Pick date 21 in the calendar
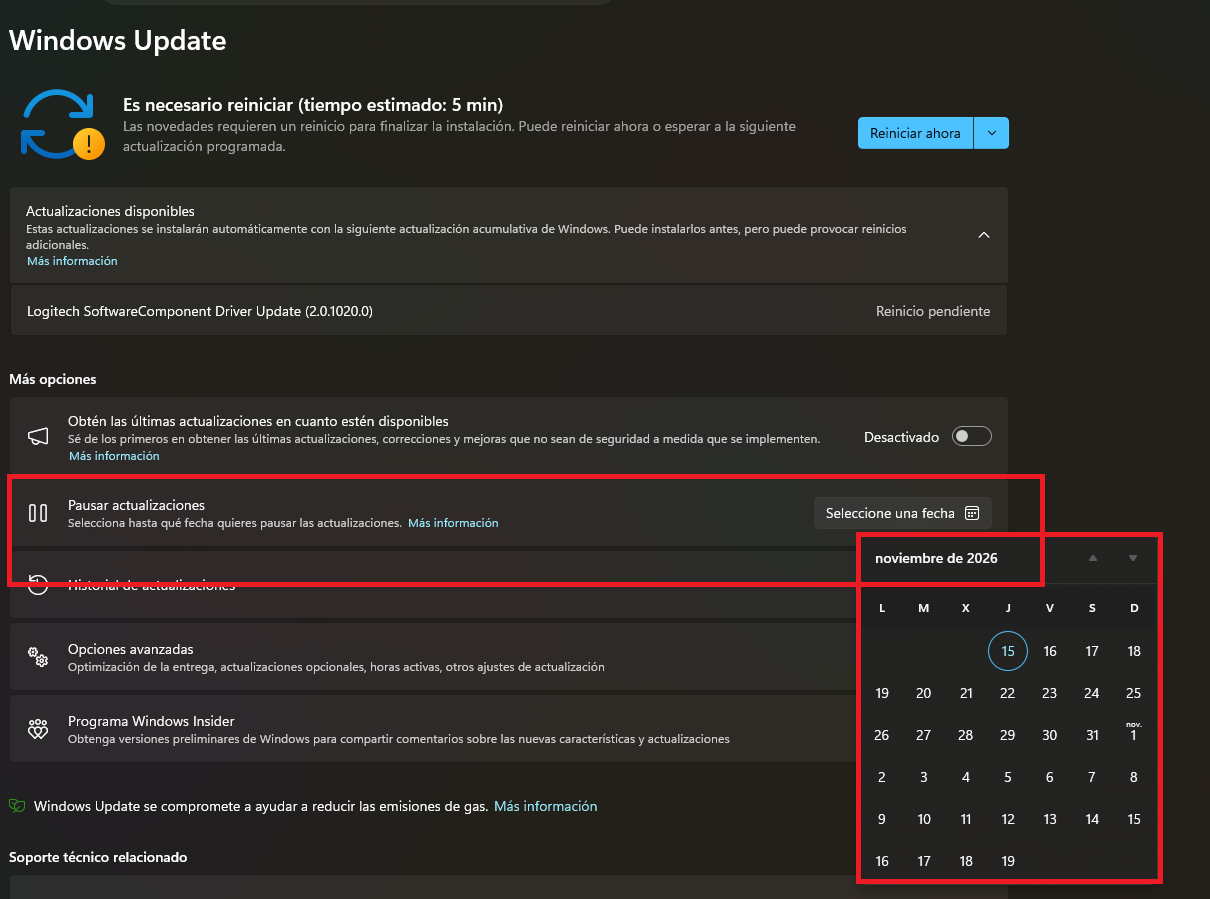1210x899 pixels. pos(966,693)
